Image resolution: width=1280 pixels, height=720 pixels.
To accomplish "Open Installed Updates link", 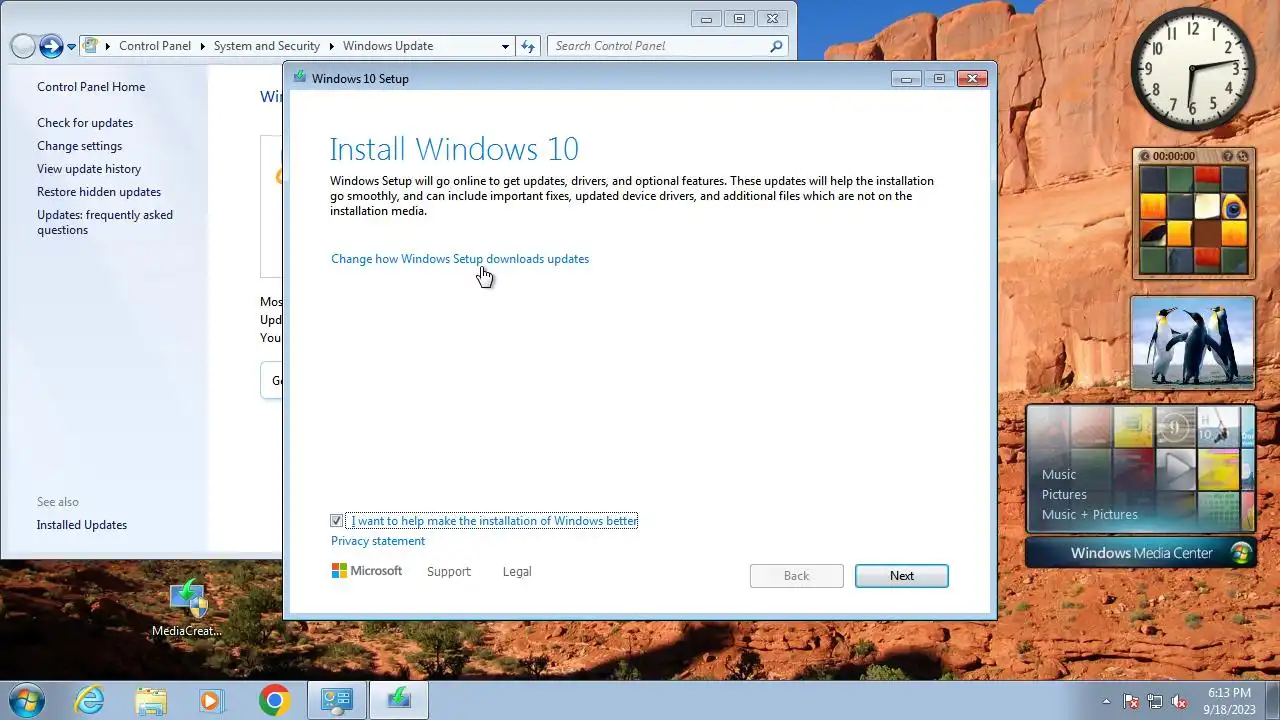I will (82, 525).
